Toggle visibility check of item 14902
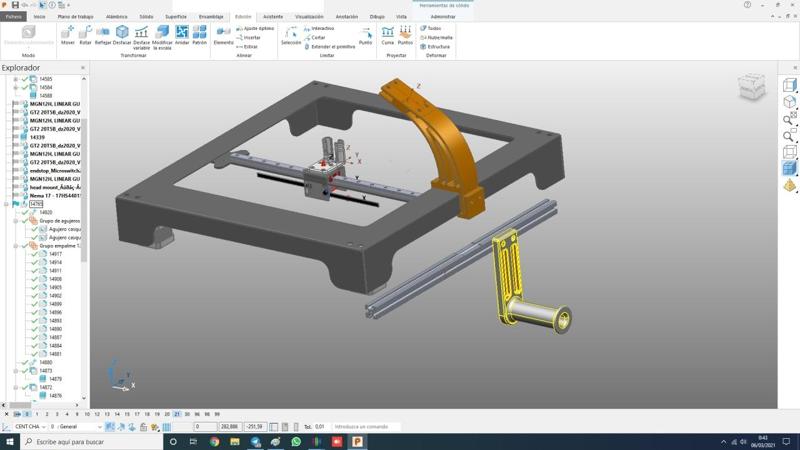This screenshot has width=800, height=450. 34,296
